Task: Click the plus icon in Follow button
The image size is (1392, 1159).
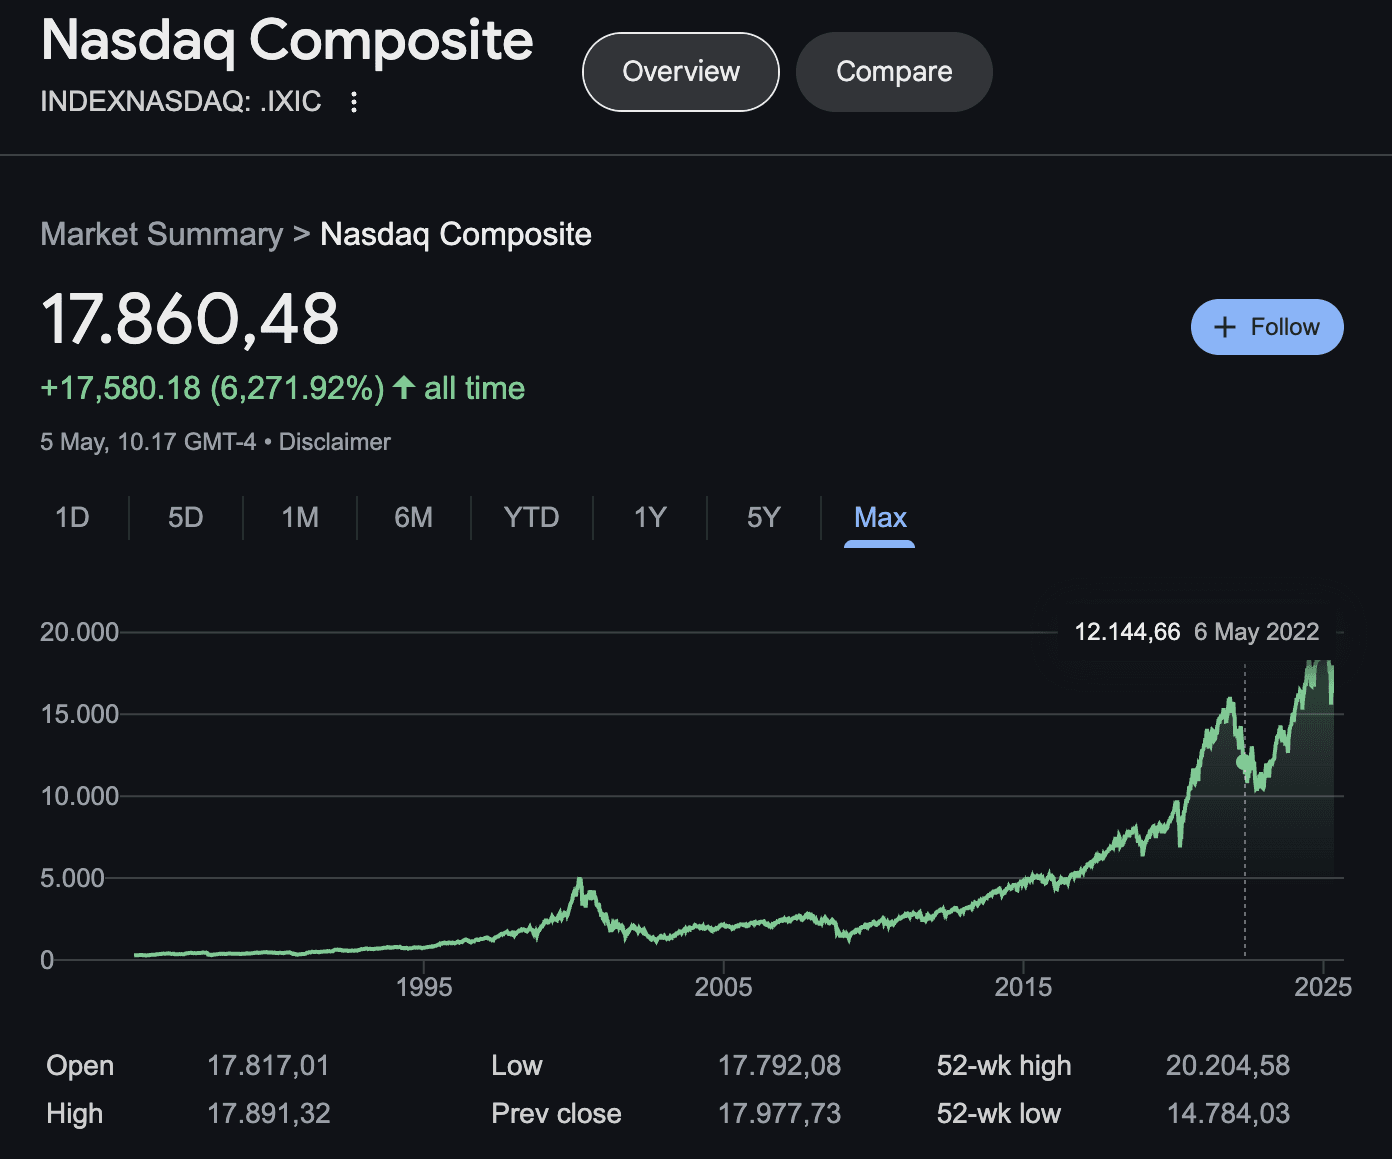Action: 1224,328
